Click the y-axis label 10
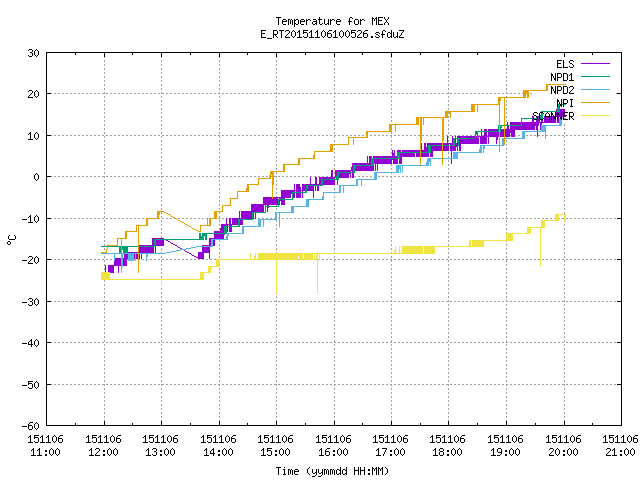 pyautogui.click(x=33, y=136)
